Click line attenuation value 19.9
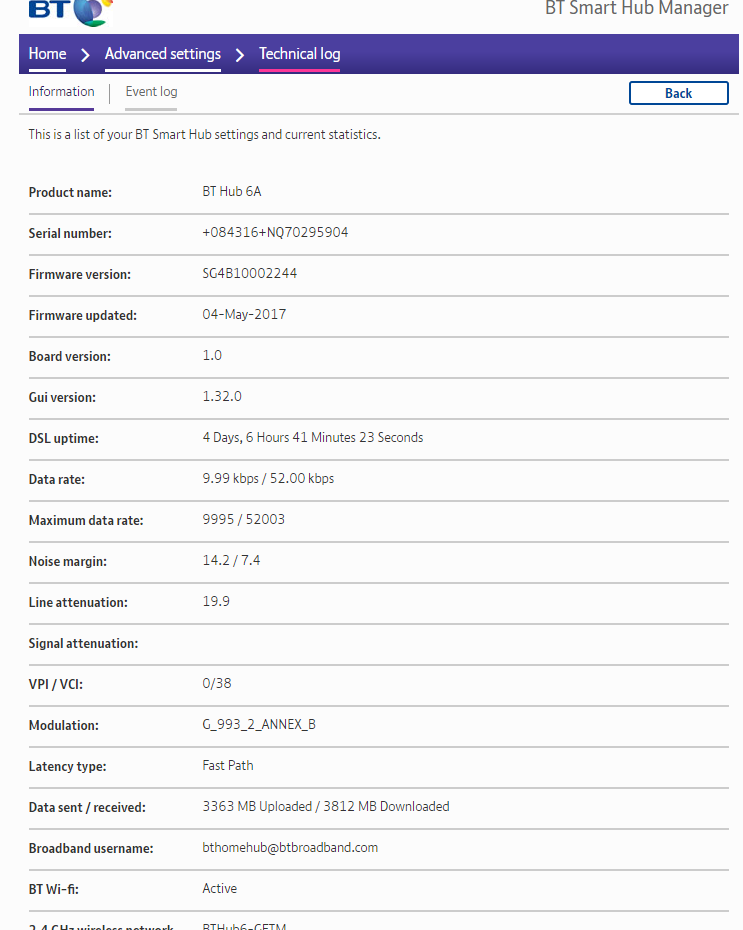Viewport: 743px width, 930px height. coord(216,601)
